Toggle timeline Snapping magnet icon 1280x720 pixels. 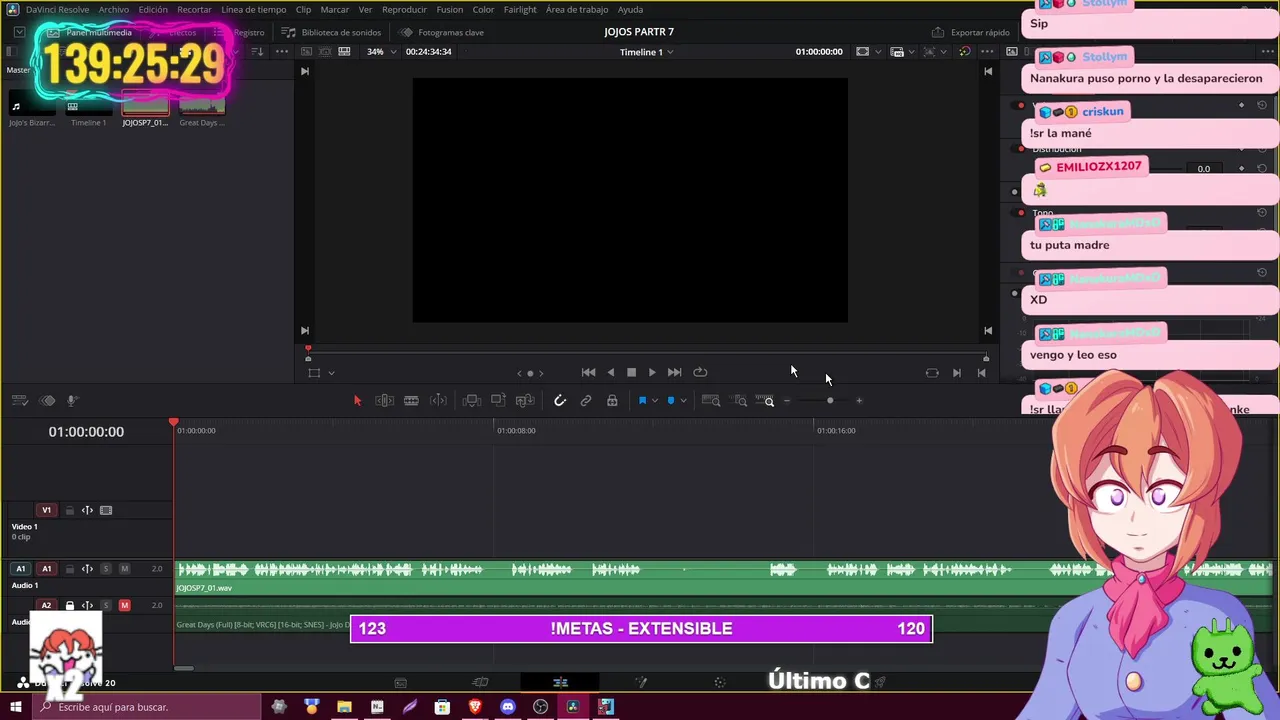[x=560, y=401]
